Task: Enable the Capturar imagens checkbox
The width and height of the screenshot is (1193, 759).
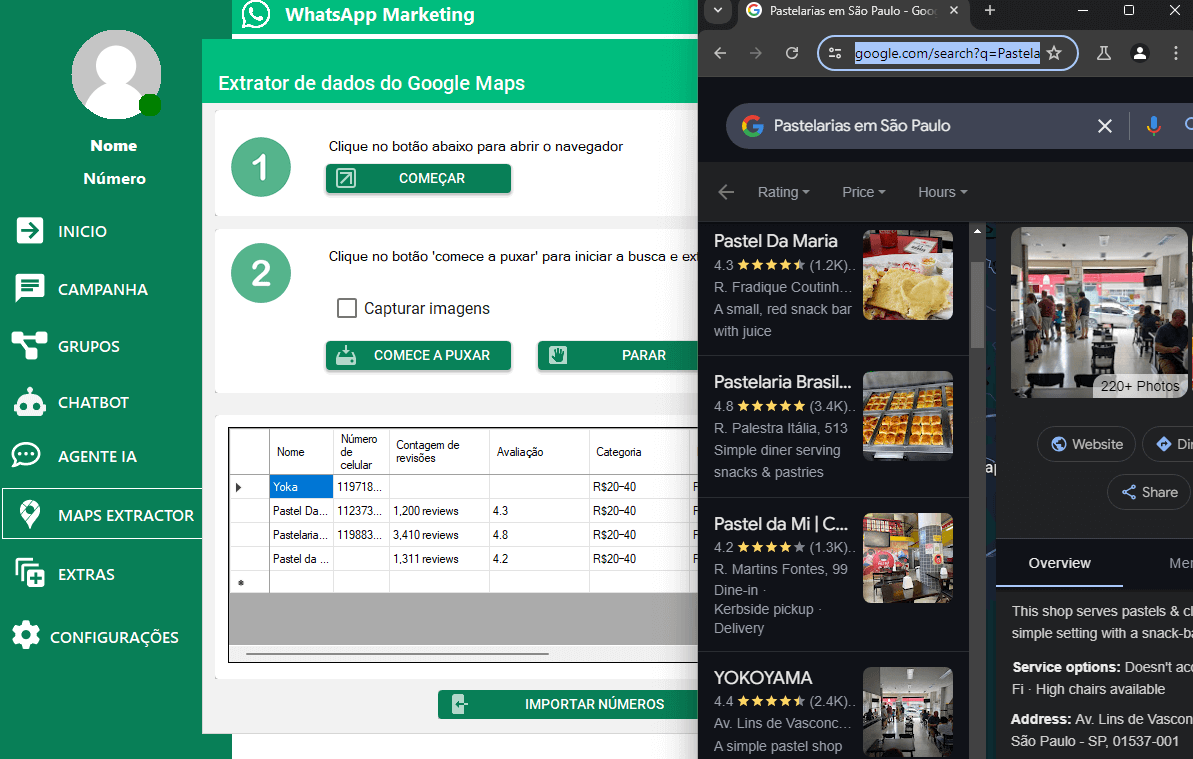Action: click(x=347, y=308)
